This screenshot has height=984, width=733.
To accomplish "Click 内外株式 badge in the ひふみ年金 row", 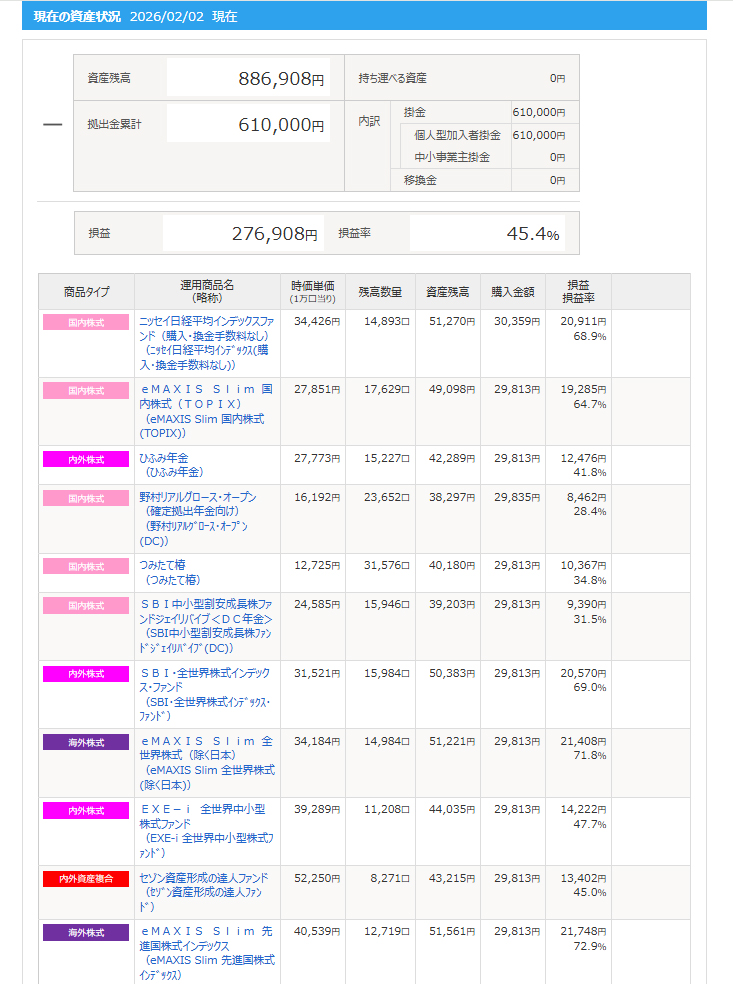I will point(86,459).
